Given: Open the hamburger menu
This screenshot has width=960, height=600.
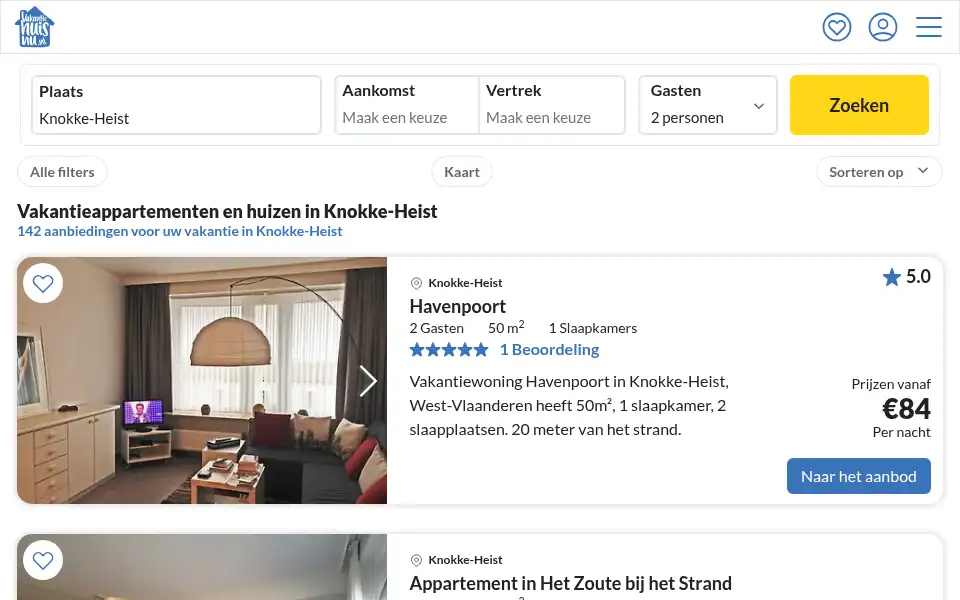Looking at the screenshot, I should 928,27.
